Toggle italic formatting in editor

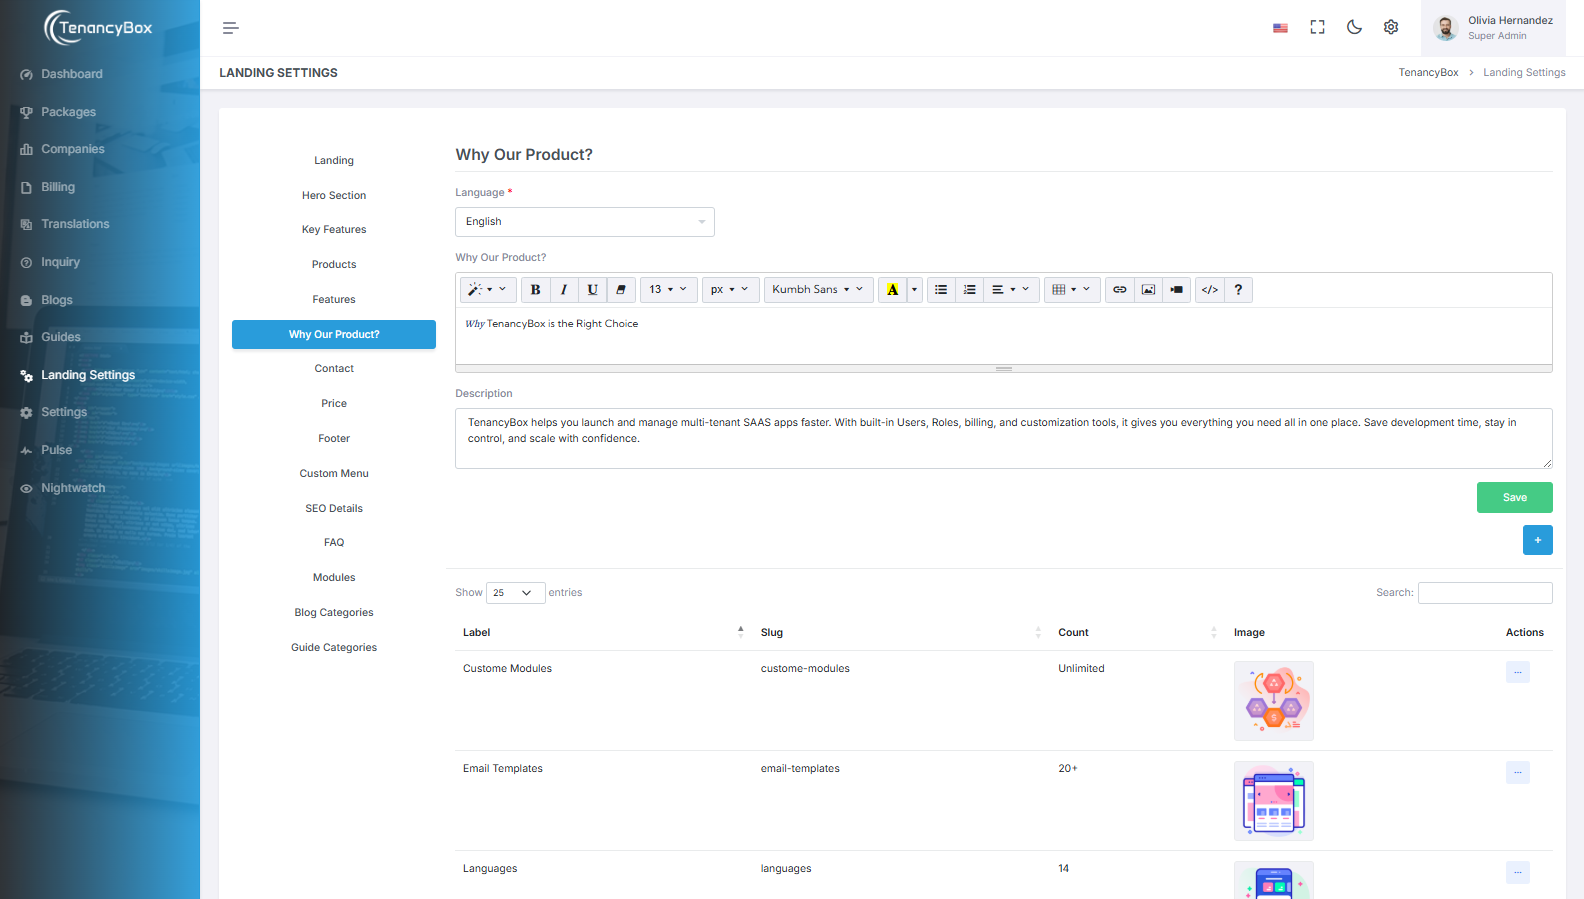click(564, 290)
